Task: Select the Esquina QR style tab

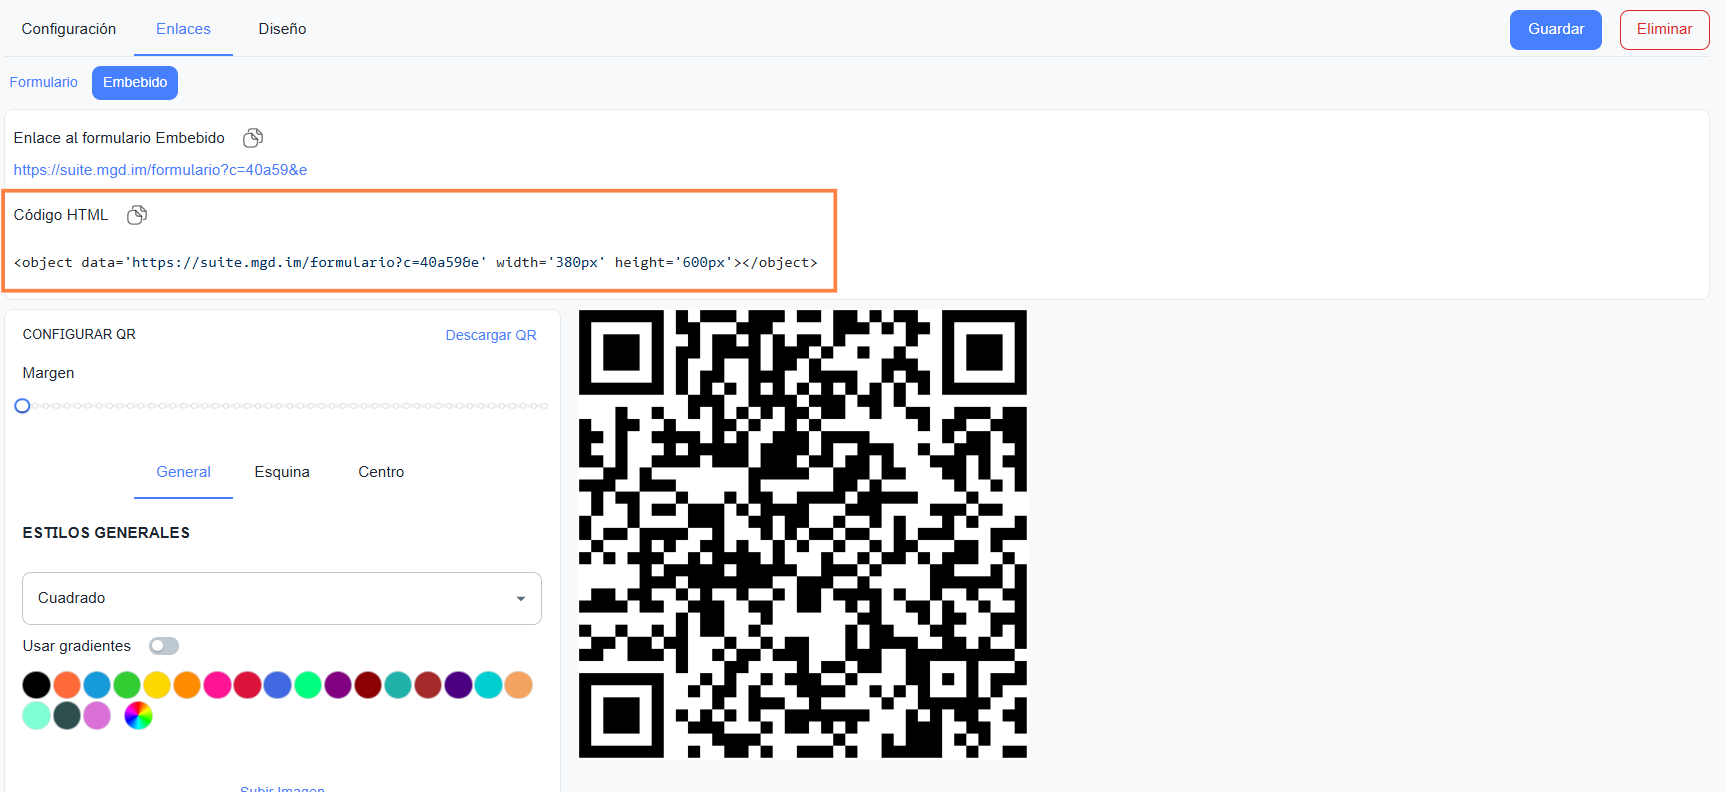Action: [x=282, y=472]
